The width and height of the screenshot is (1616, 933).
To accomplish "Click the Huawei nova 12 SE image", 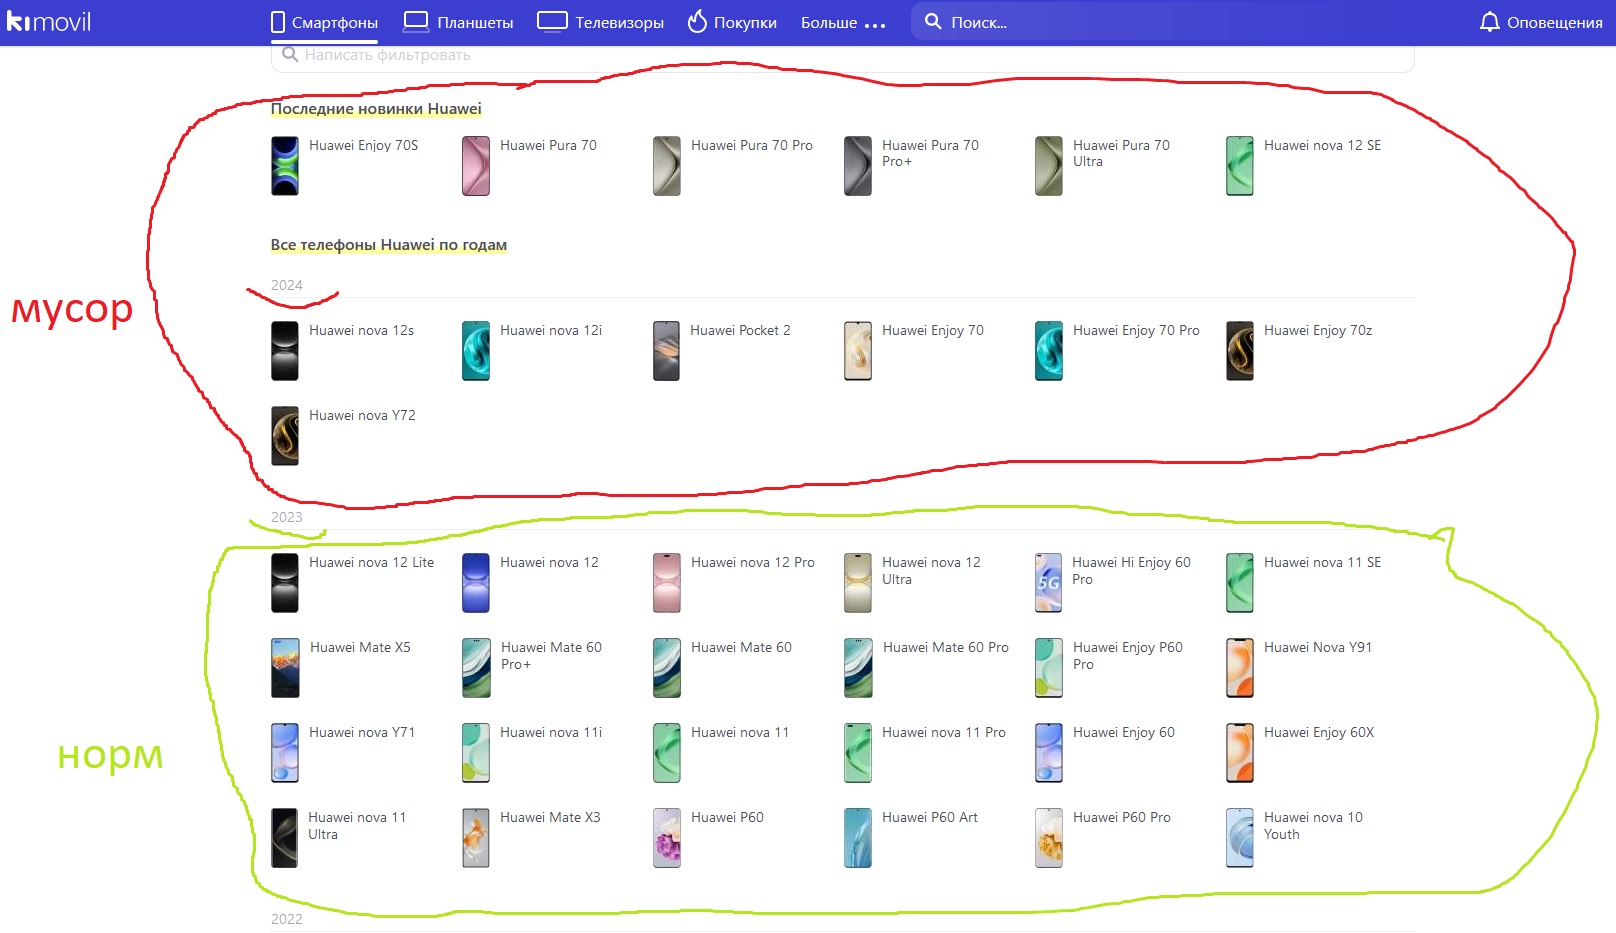I will click(x=1240, y=166).
